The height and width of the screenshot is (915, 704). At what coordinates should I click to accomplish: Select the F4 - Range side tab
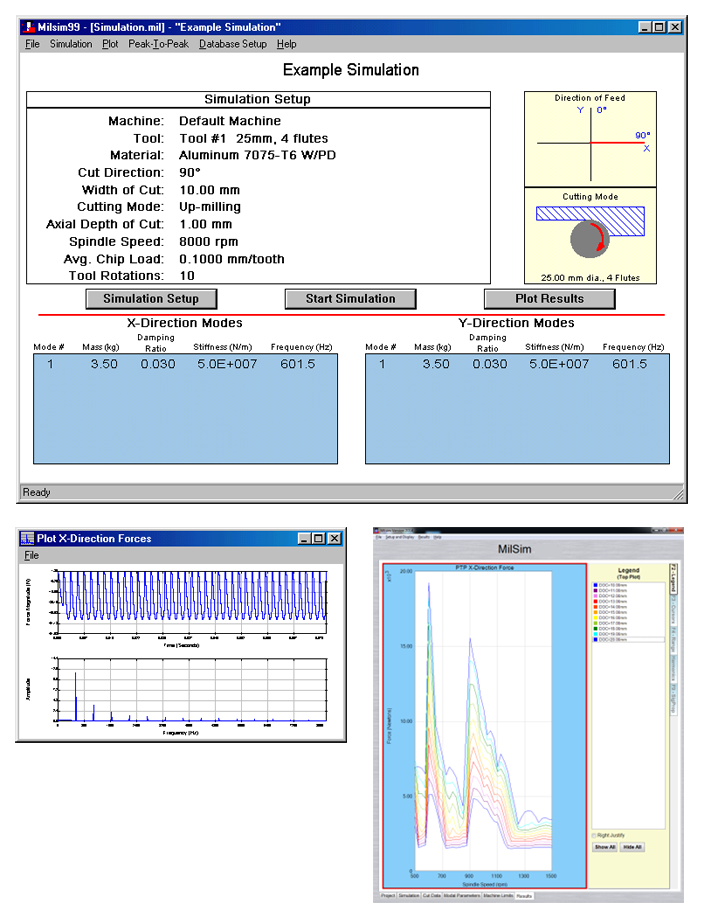coord(673,640)
